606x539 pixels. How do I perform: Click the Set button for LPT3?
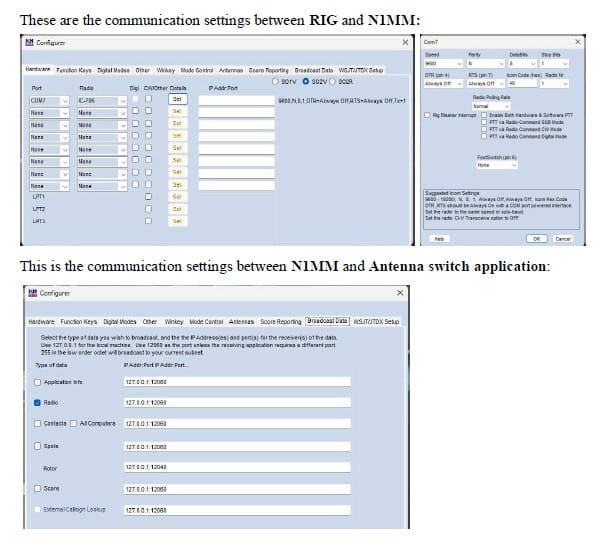(177, 221)
